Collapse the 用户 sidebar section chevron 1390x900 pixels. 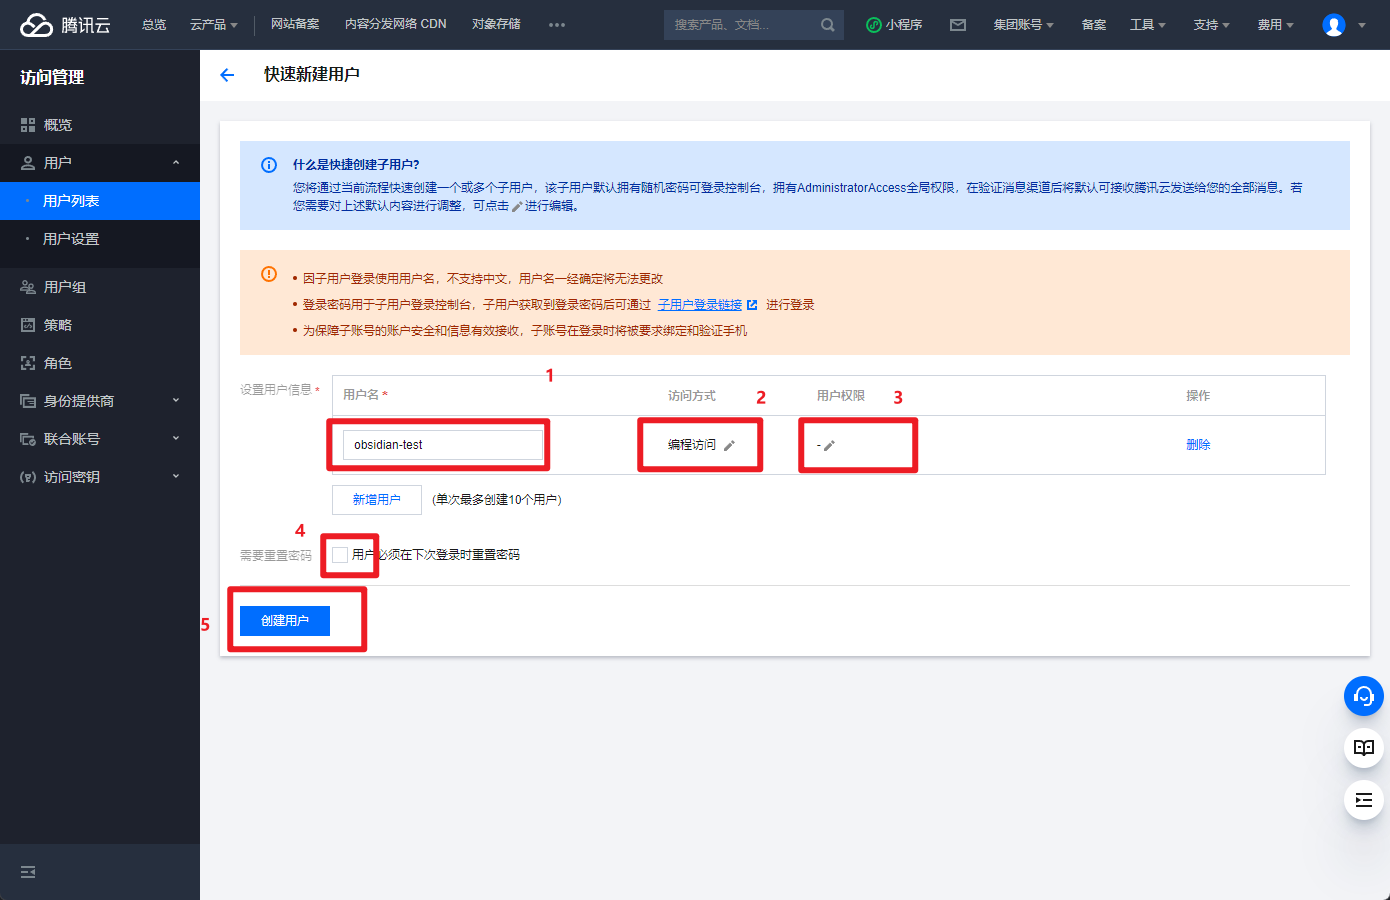click(176, 163)
